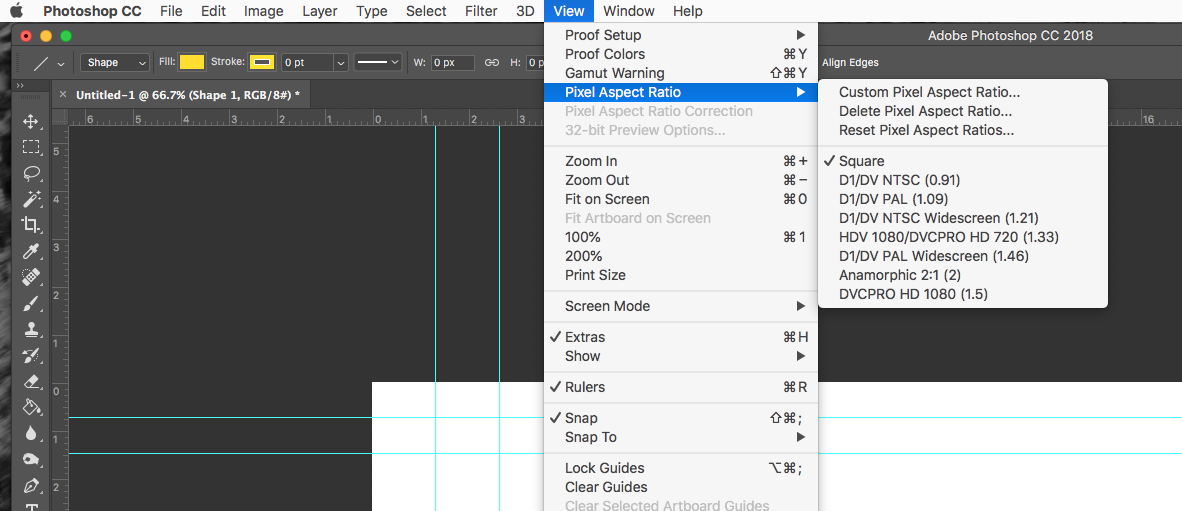The image size is (1182, 511).
Task: Select the Move tool
Action: (x=31, y=121)
